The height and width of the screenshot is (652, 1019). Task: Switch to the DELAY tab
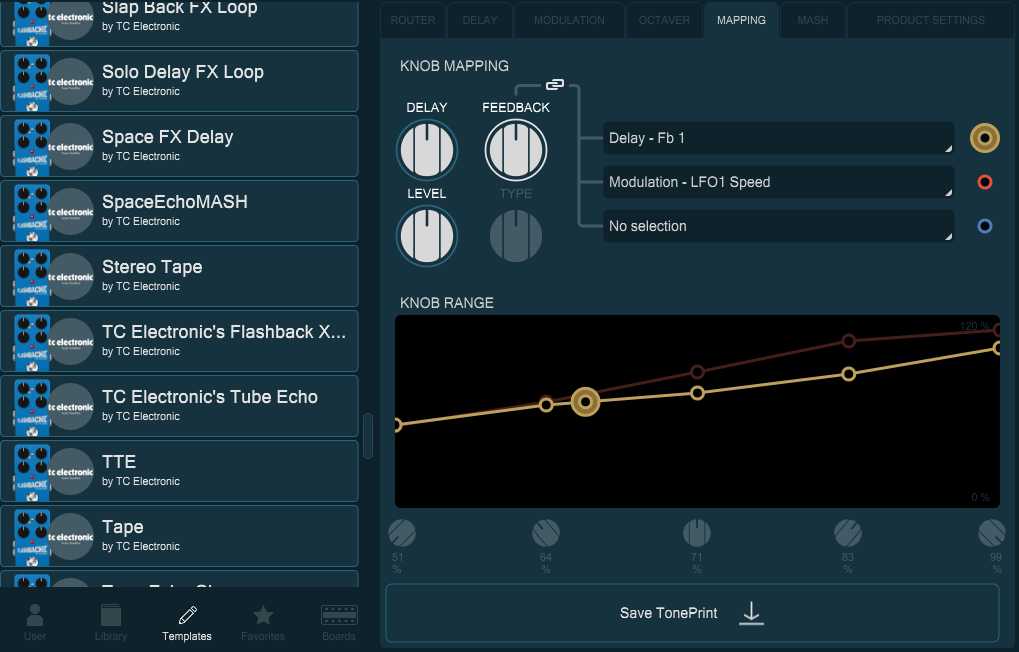click(x=480, y=20)
